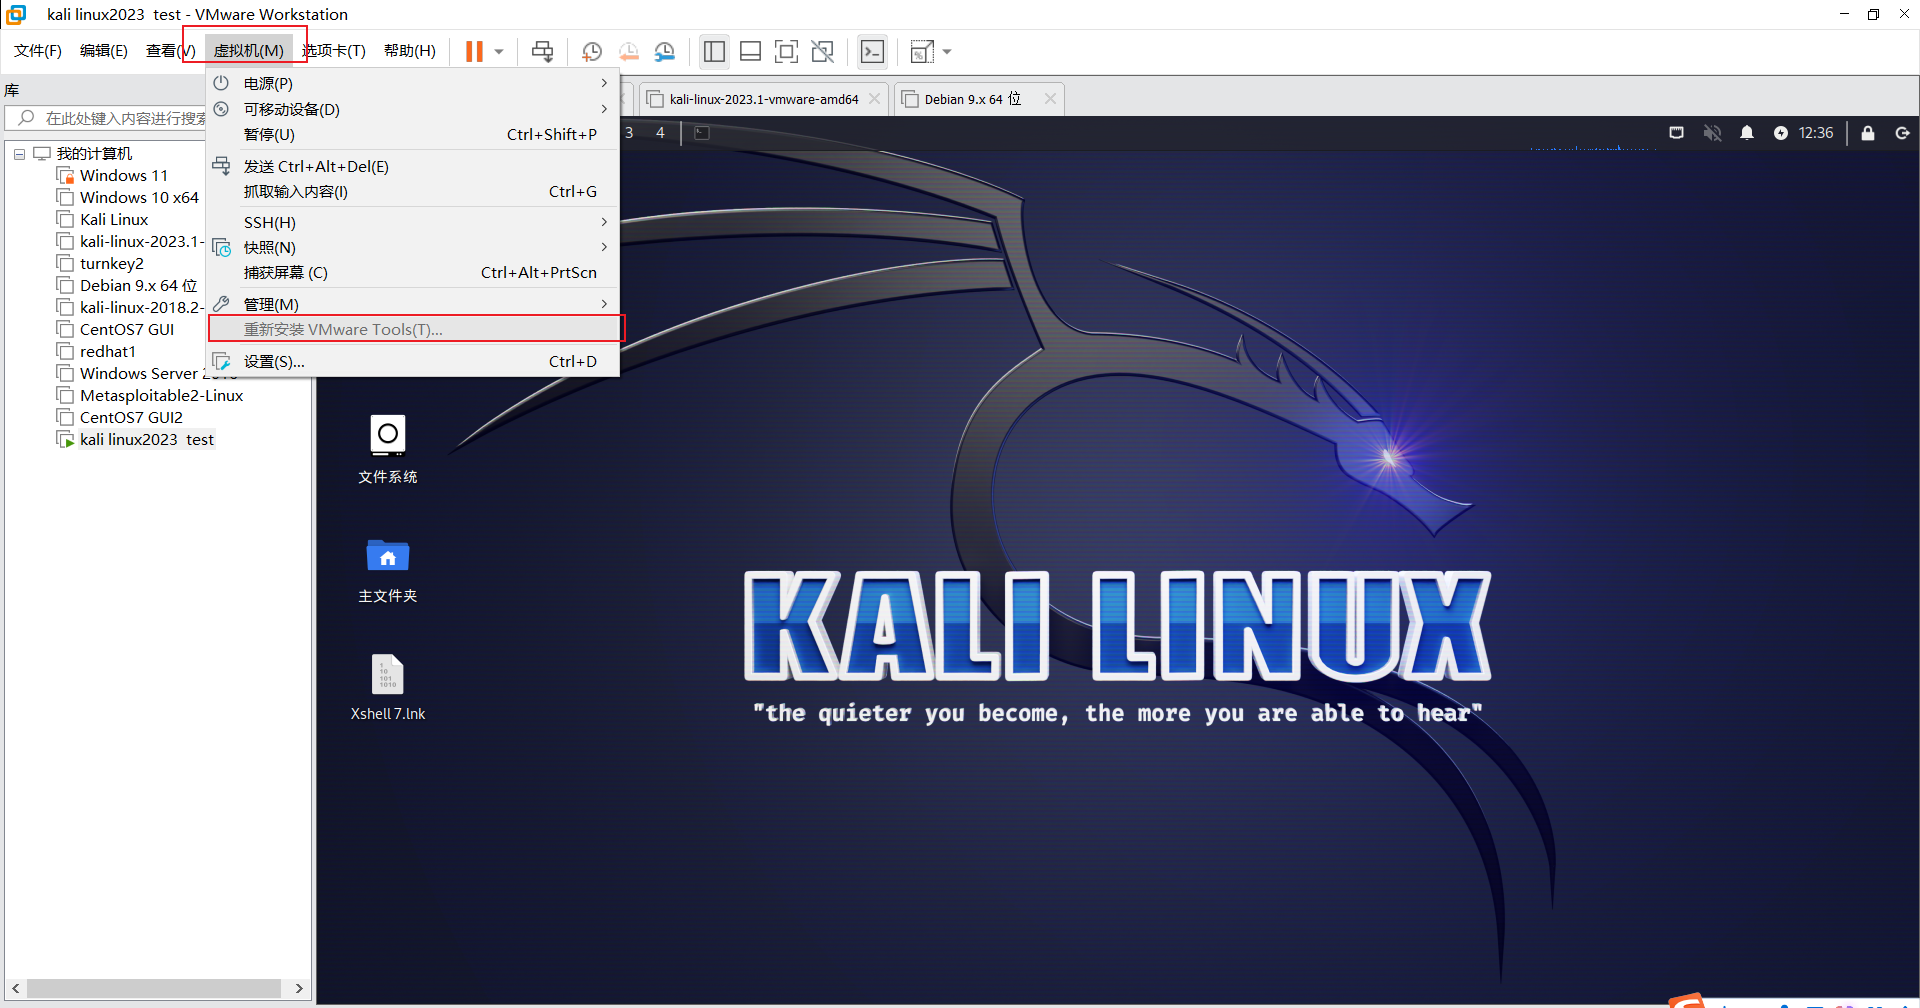Open the 编辑(E) menu

point(104,51)
